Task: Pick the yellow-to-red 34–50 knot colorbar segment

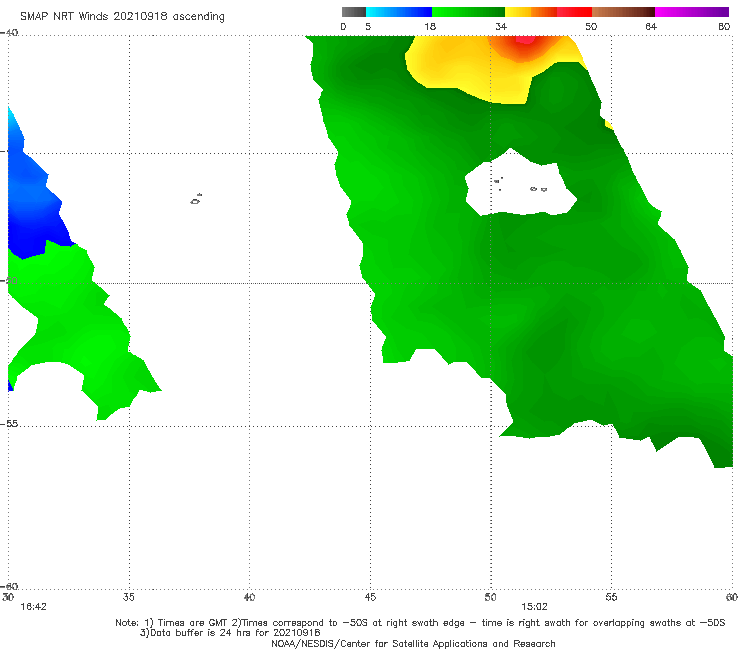Action: (x=548, y=12)
